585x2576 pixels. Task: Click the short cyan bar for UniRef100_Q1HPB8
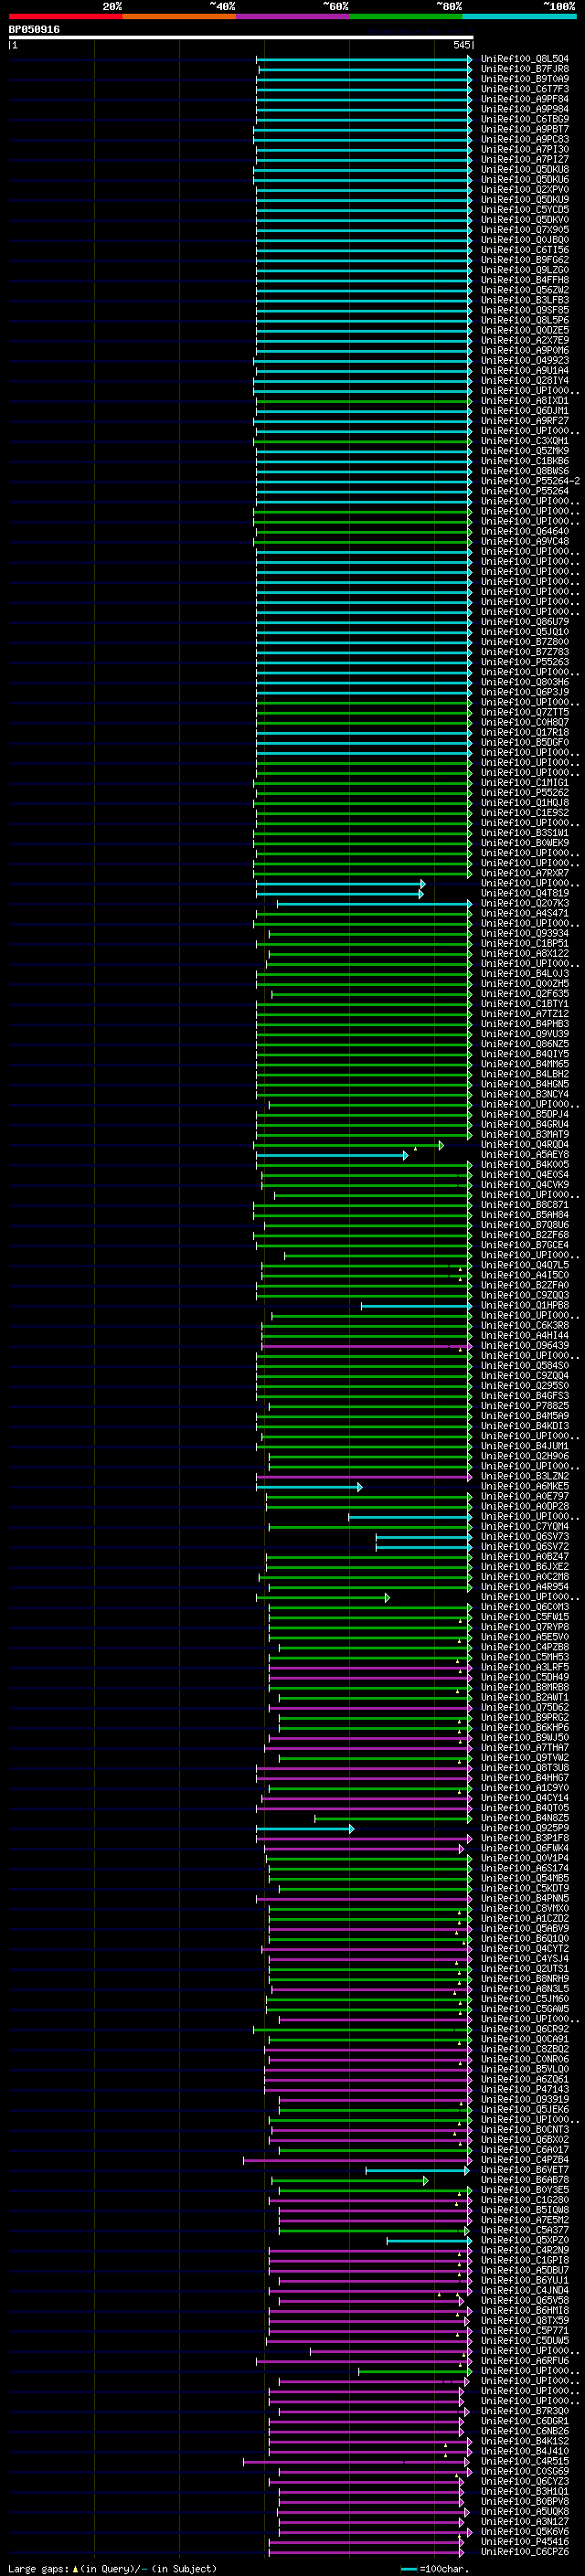416,1306
